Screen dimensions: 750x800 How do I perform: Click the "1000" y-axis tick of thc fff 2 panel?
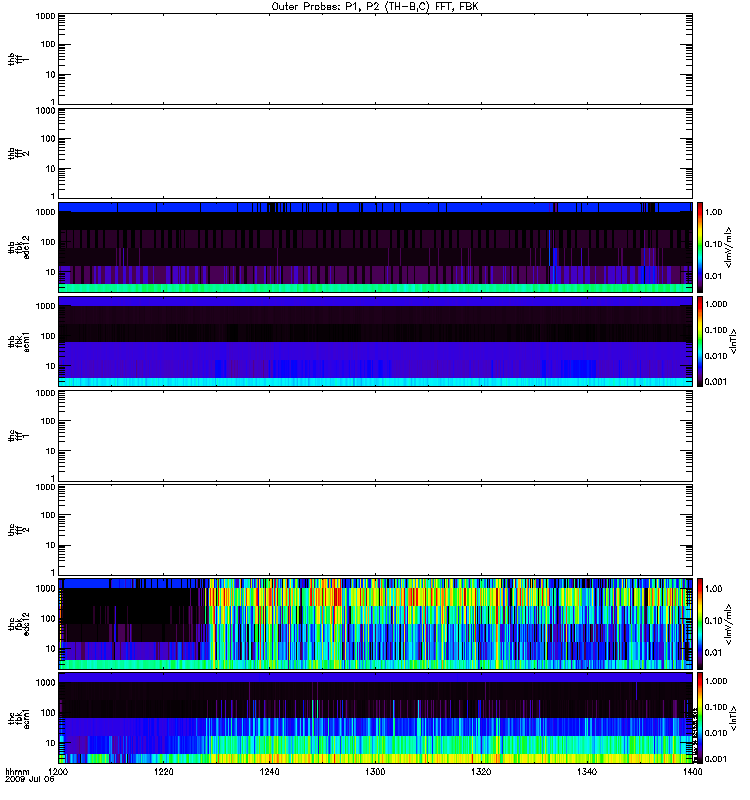click(45, 487)
